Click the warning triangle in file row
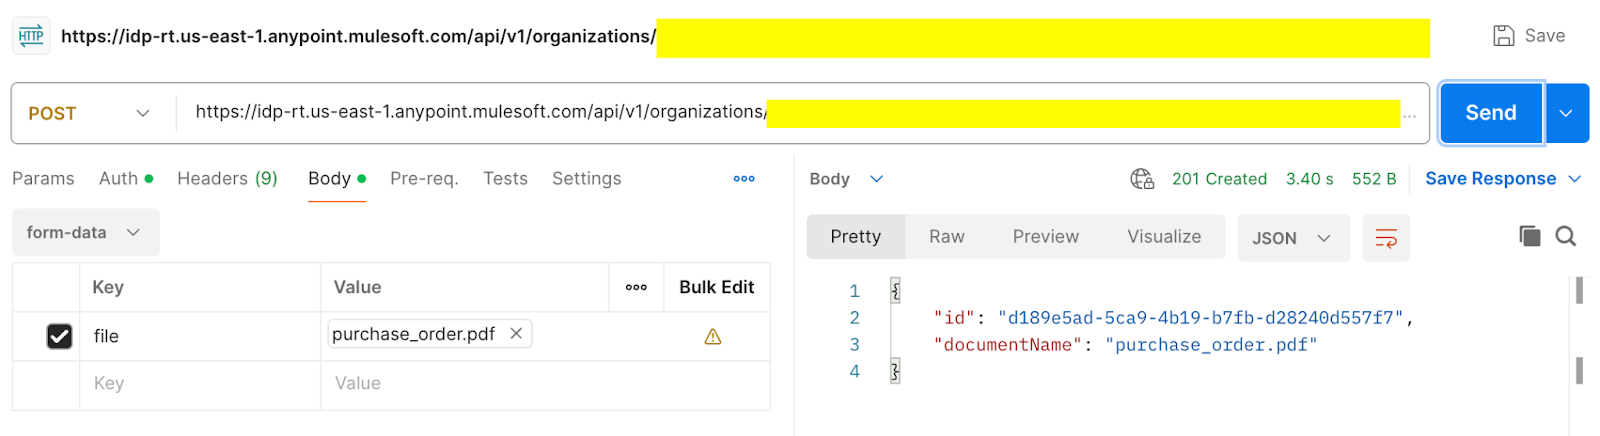This screenshot has width=1600, height=436. point(713,337)
